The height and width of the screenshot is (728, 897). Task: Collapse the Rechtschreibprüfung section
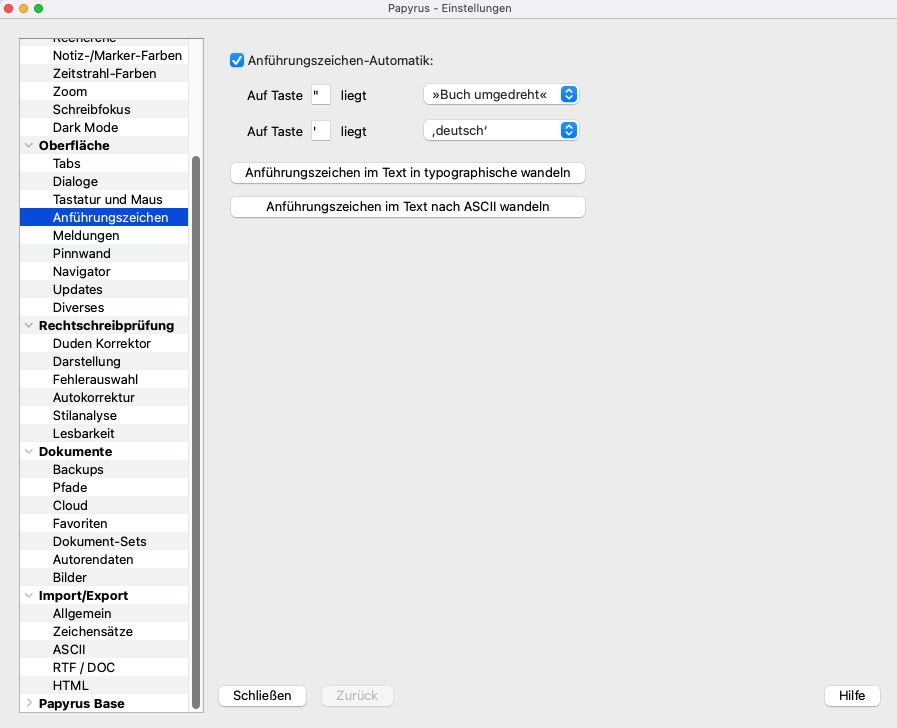pyautogui.click(x=29, y=325)
